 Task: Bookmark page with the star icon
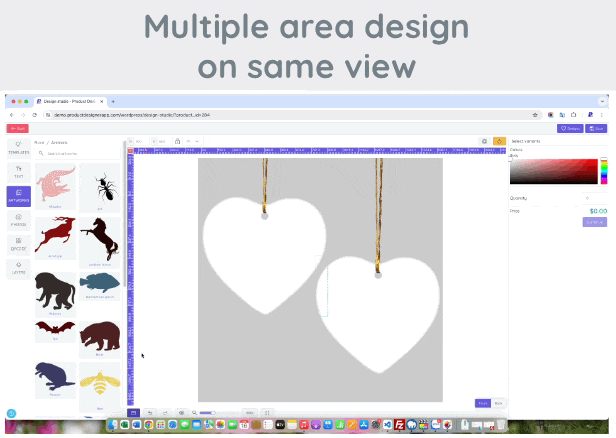click(537, 115)
